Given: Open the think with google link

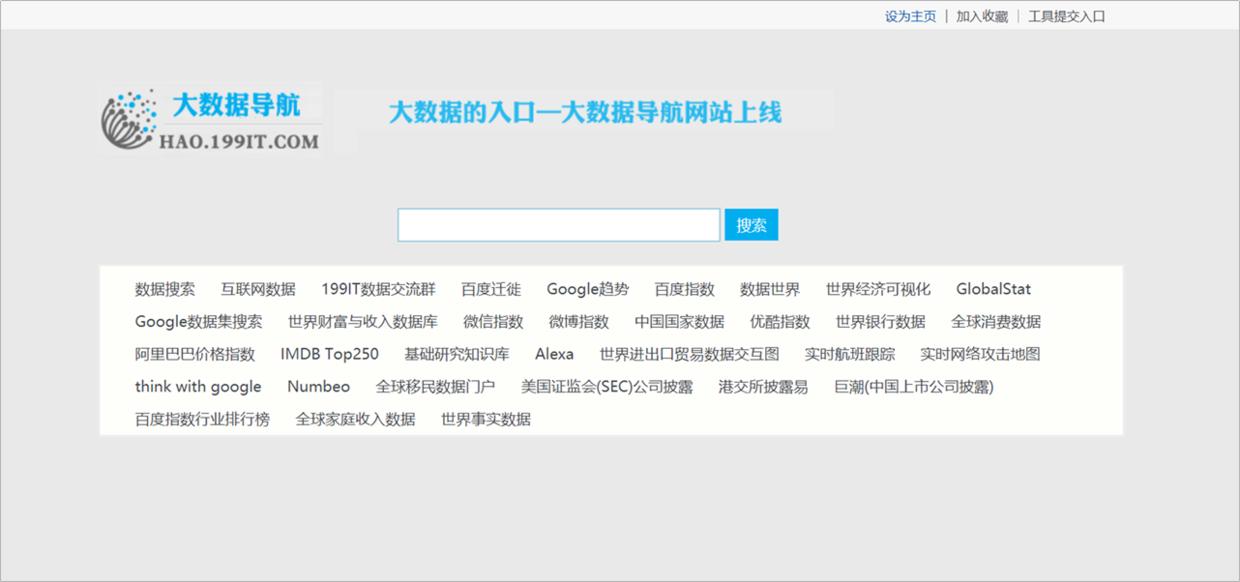Looking at the screenshot, I should [197, 386].
